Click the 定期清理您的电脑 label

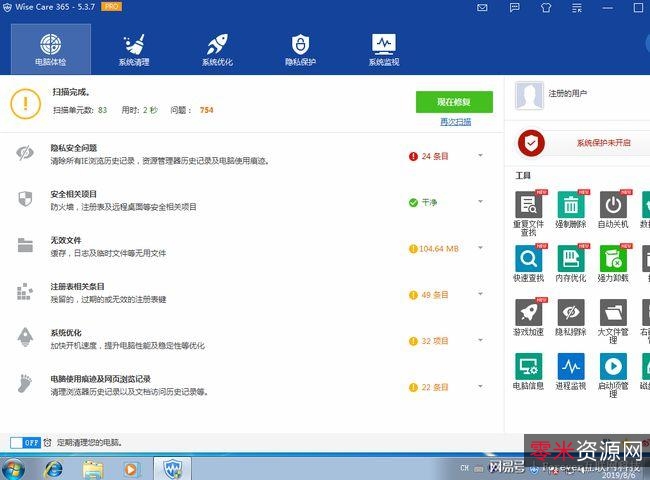tap(90, 443)
